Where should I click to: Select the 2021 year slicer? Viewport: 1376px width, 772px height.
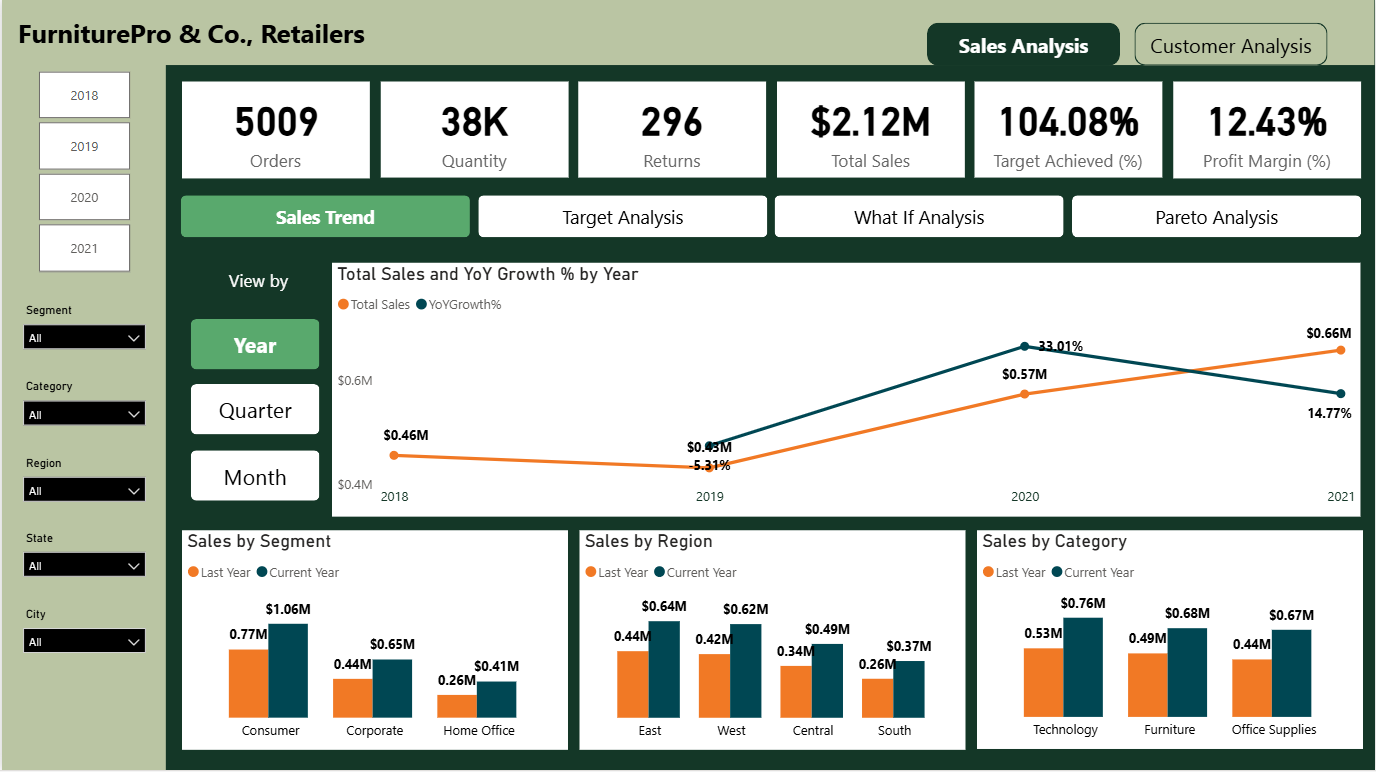coord(84,247)
